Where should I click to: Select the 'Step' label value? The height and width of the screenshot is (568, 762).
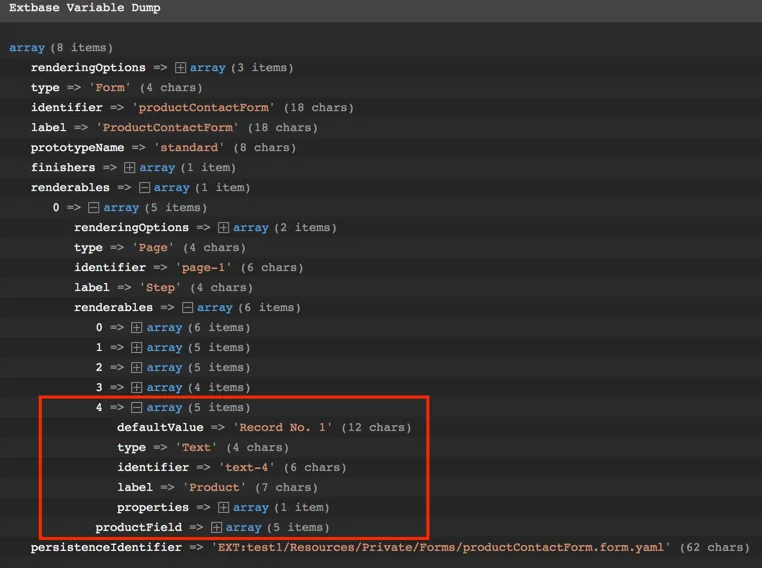tap(160, 287)
